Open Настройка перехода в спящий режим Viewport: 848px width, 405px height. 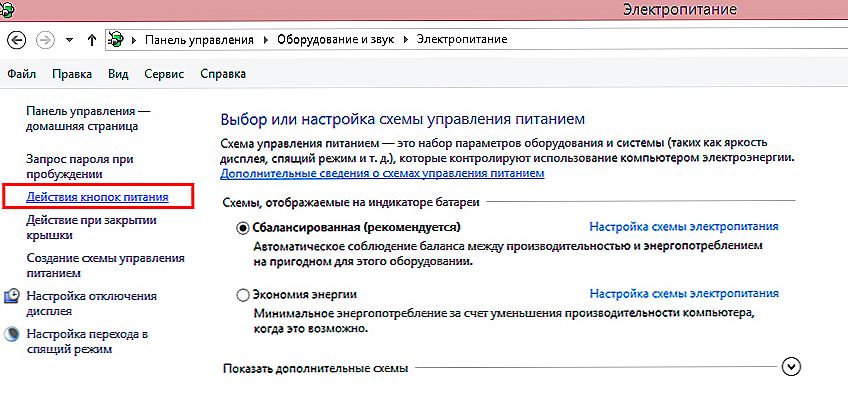[x=87, y=342]
